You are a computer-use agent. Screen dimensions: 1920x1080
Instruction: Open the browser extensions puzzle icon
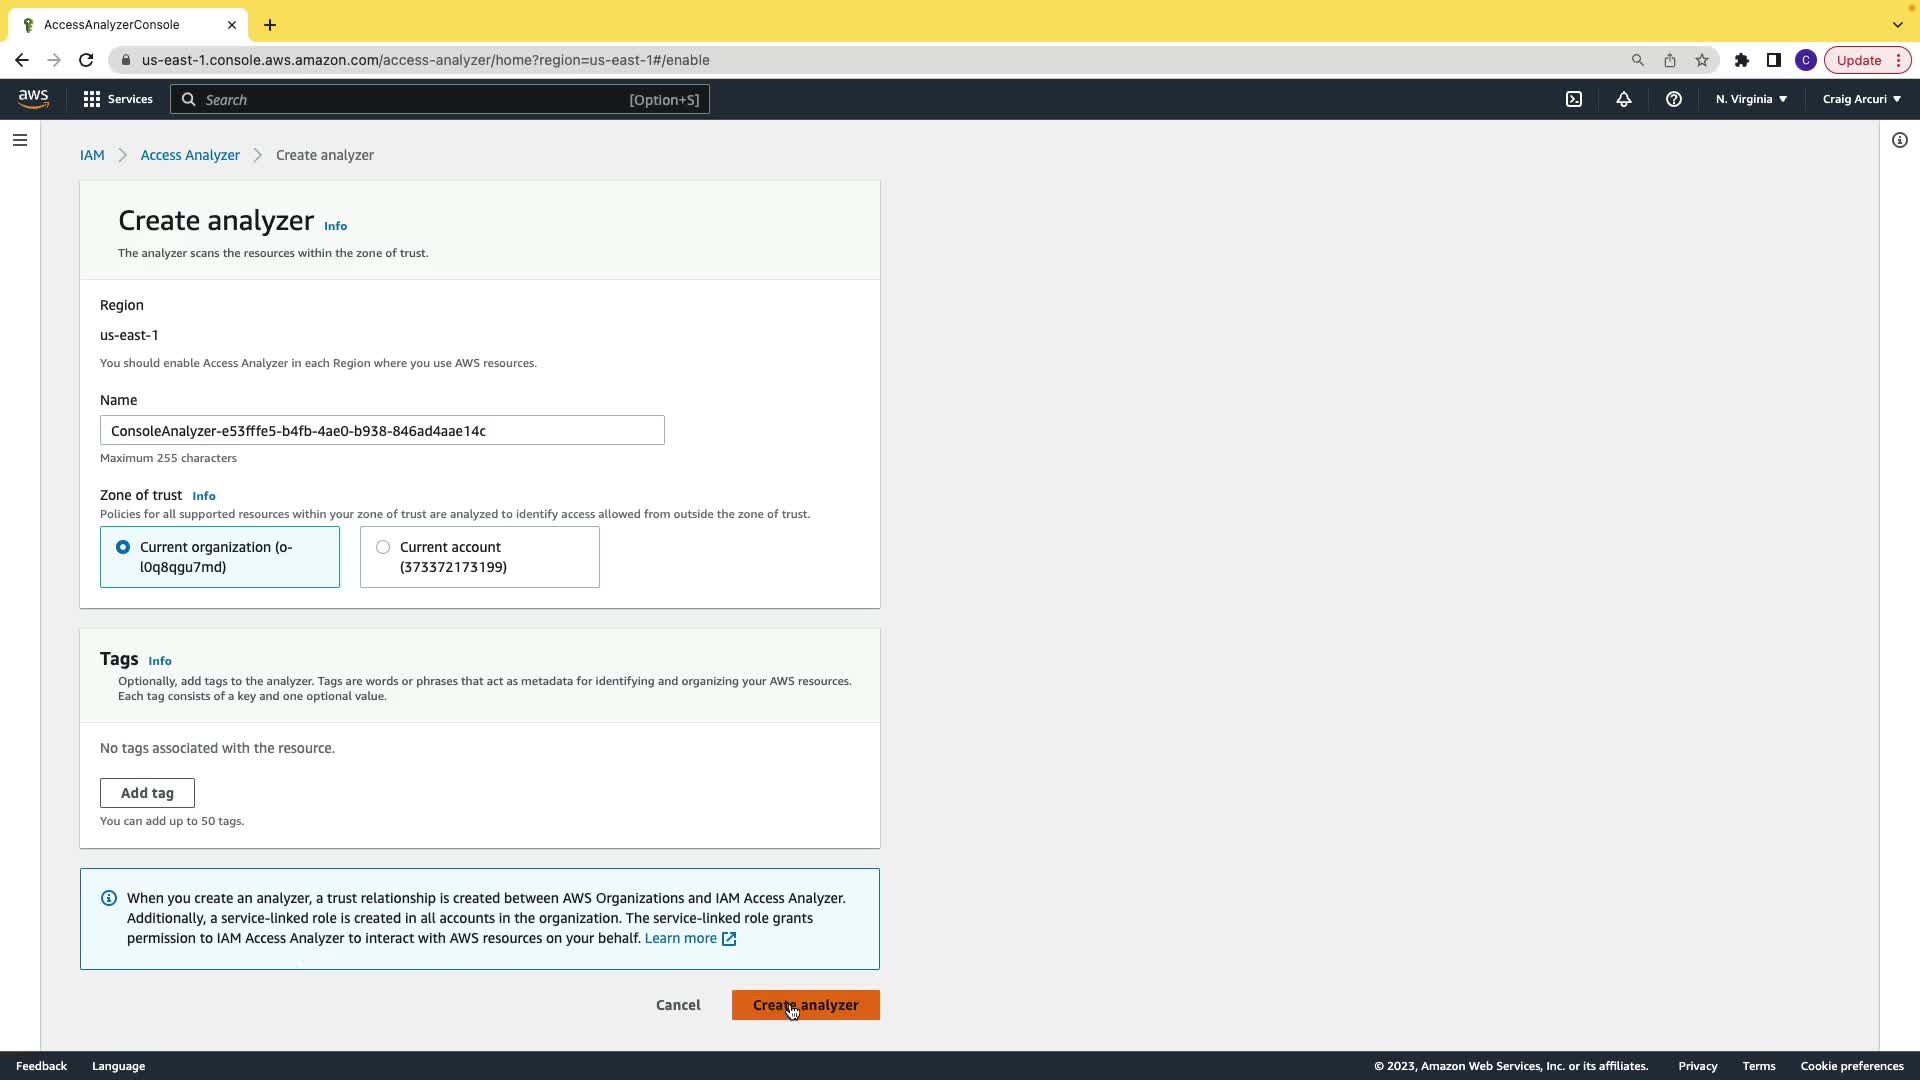(1742, 60)
